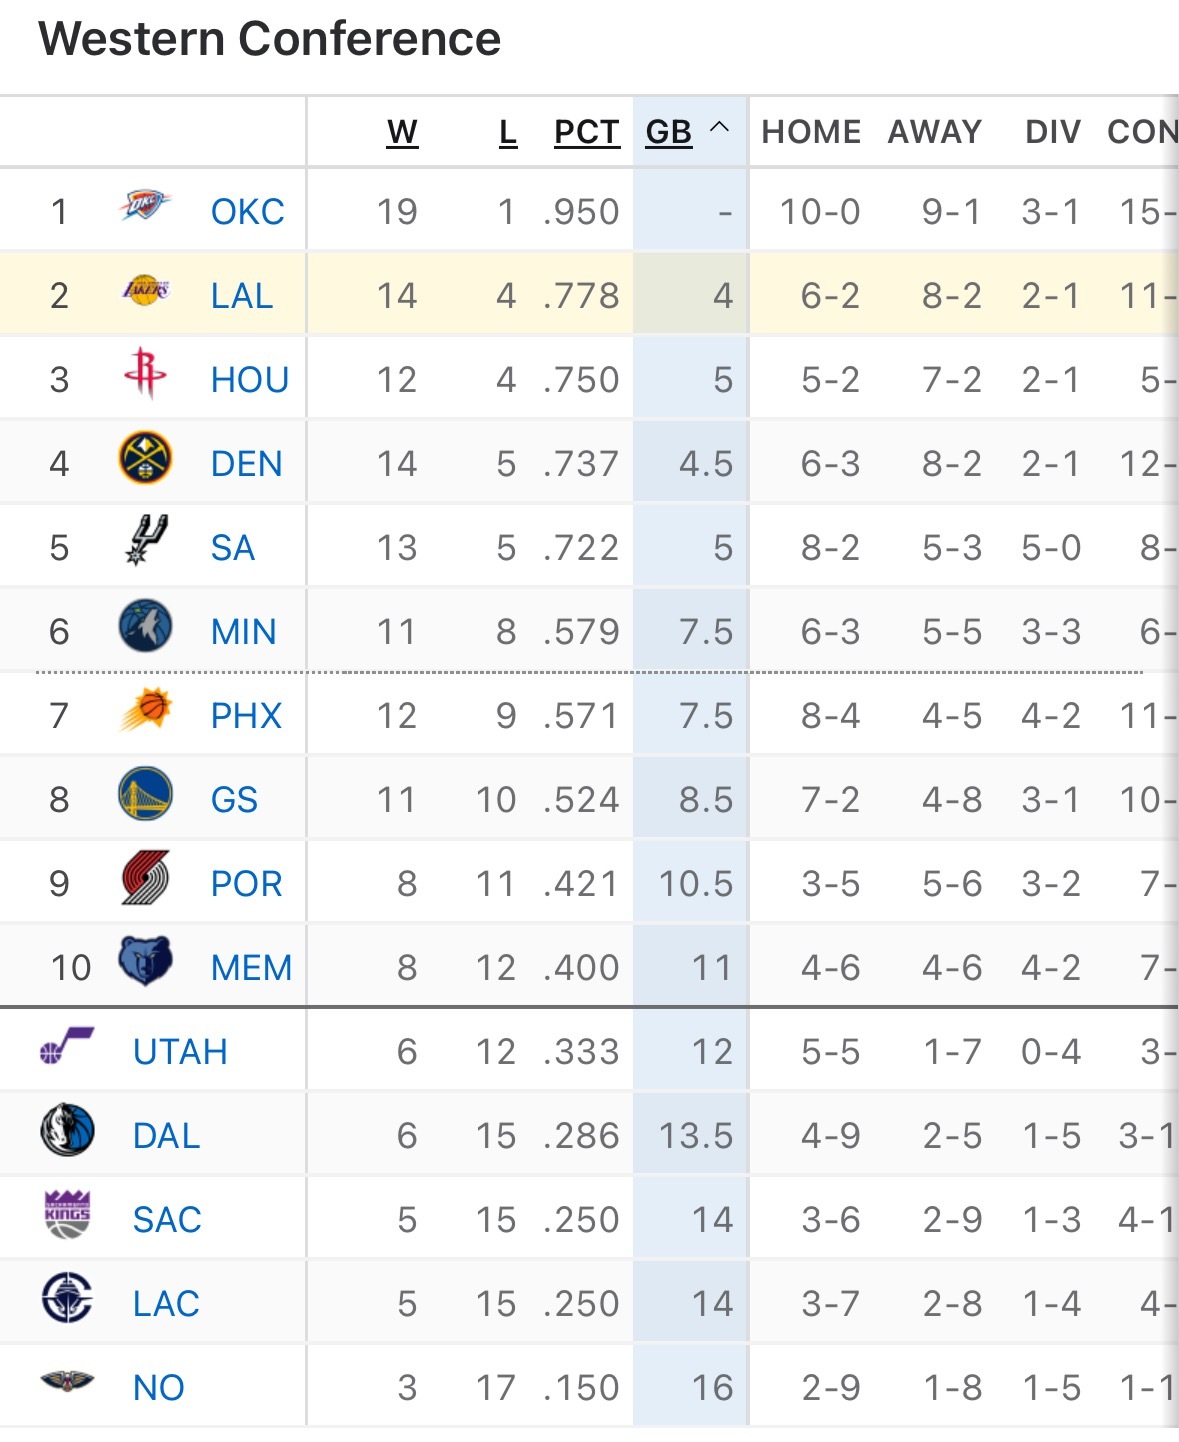1179x1442 pixels.
Task: Open the UTAH team link
Action: tap(180, 1052)
